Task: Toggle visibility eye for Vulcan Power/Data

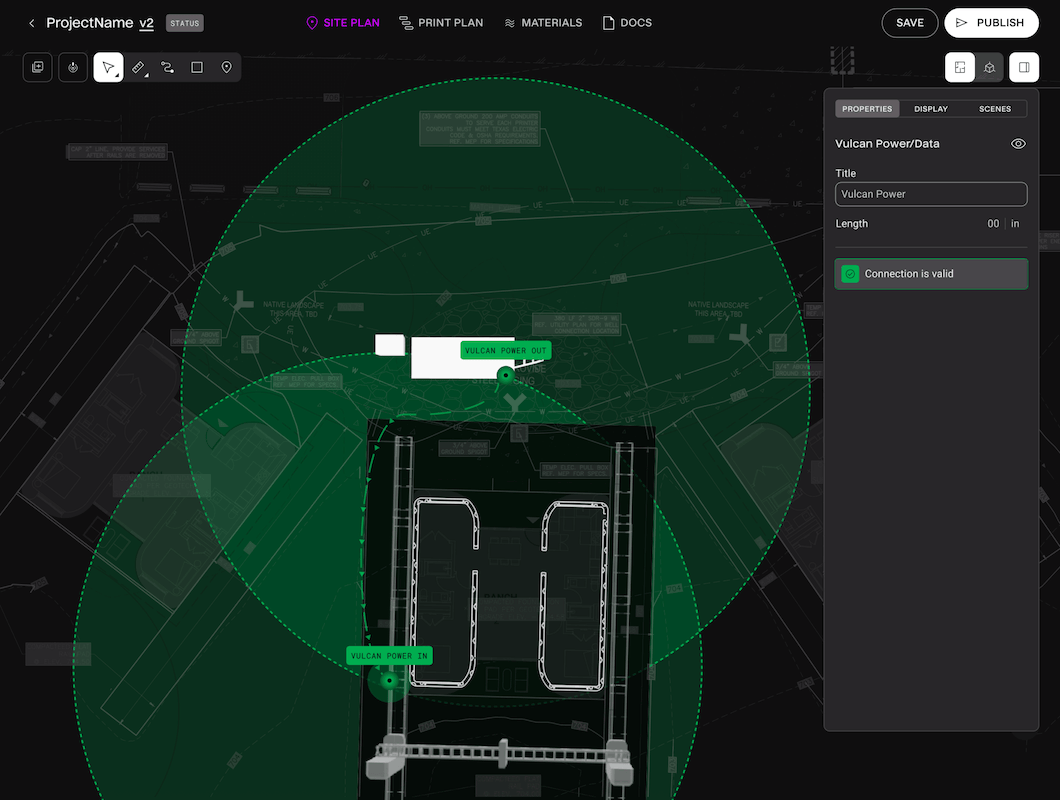Action: tap(1018, 144)
